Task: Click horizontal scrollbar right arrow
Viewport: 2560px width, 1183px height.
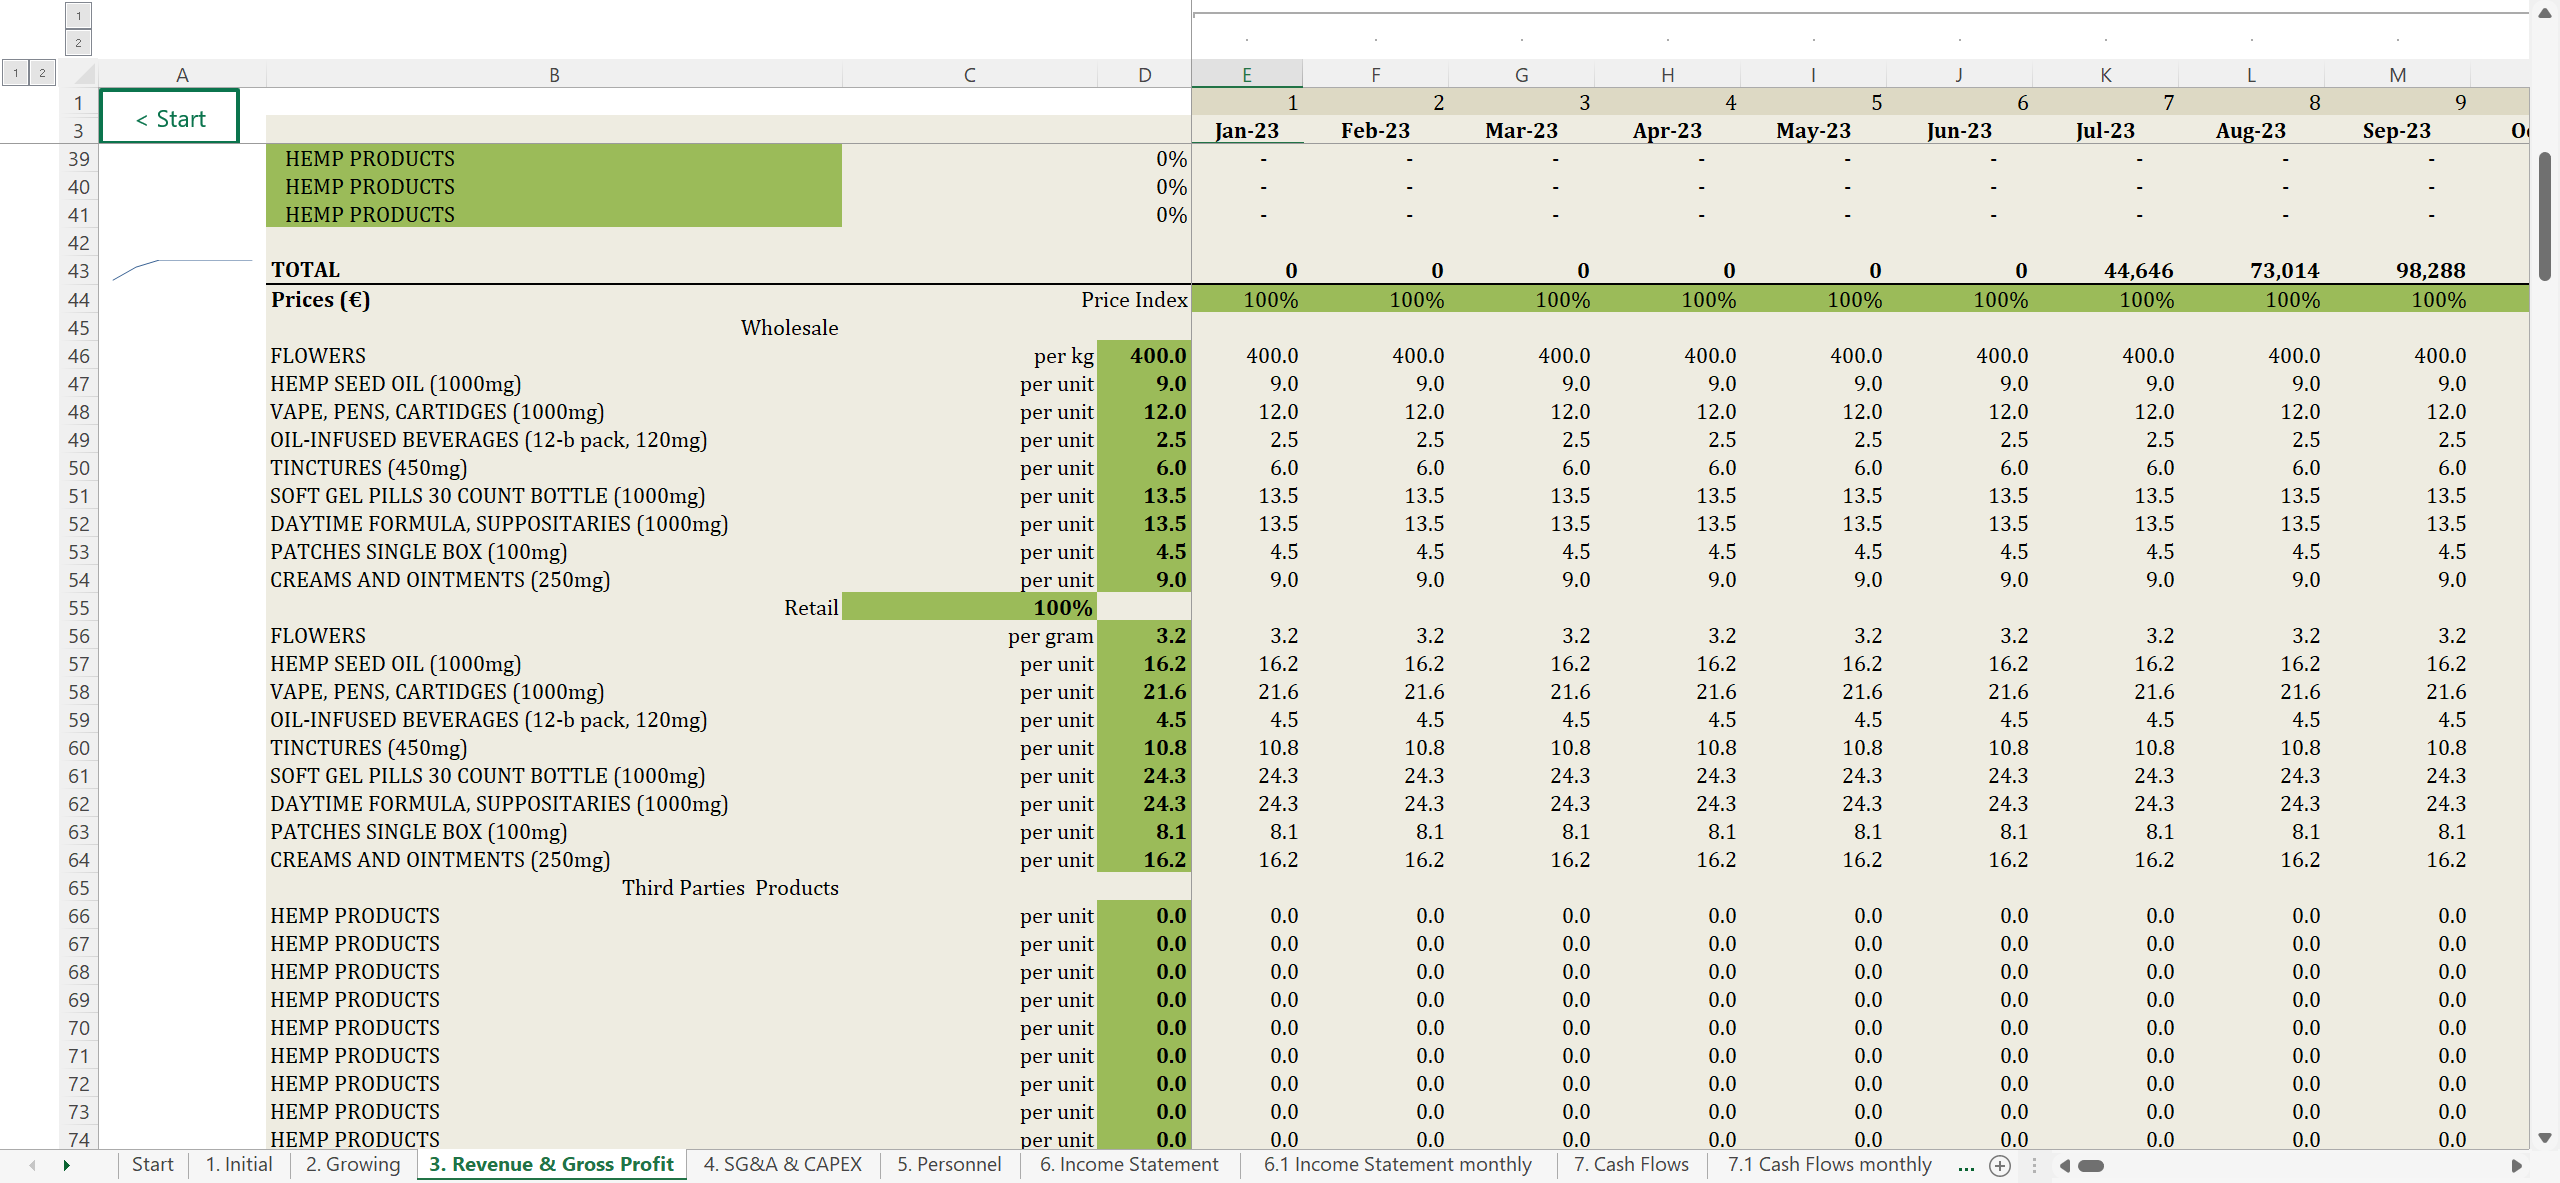Action: [2516, 1165]
